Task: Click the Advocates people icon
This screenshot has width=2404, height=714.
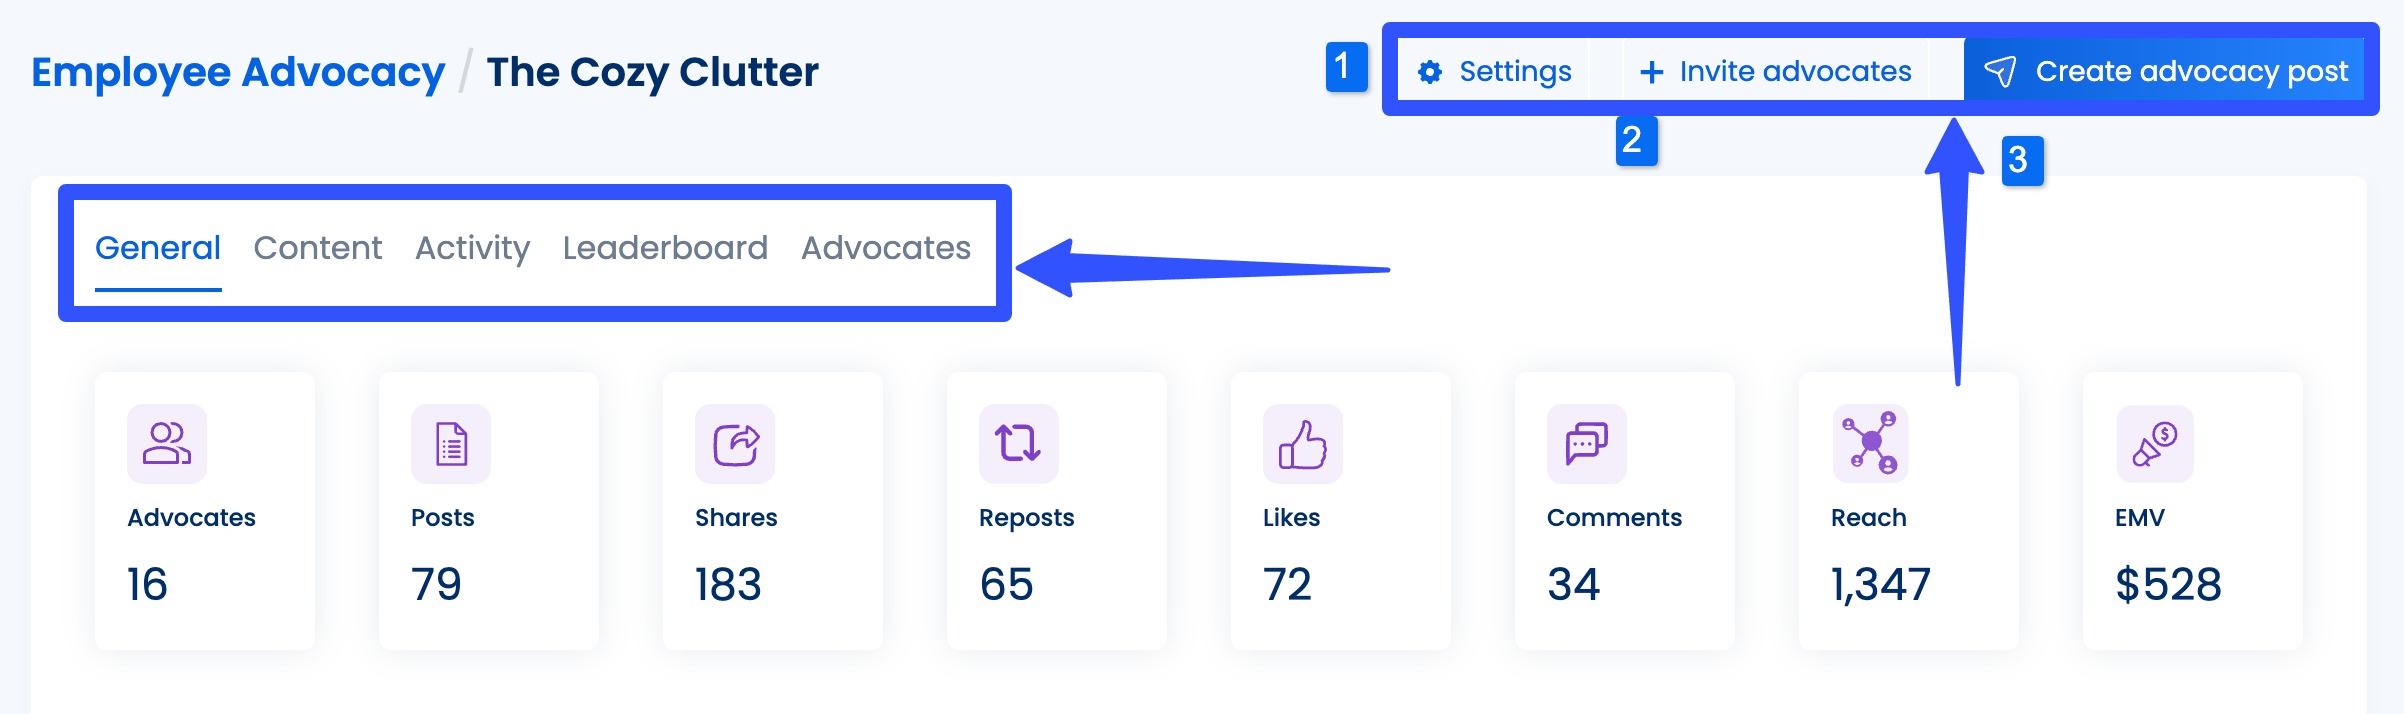Action: [x=166, y=443]
